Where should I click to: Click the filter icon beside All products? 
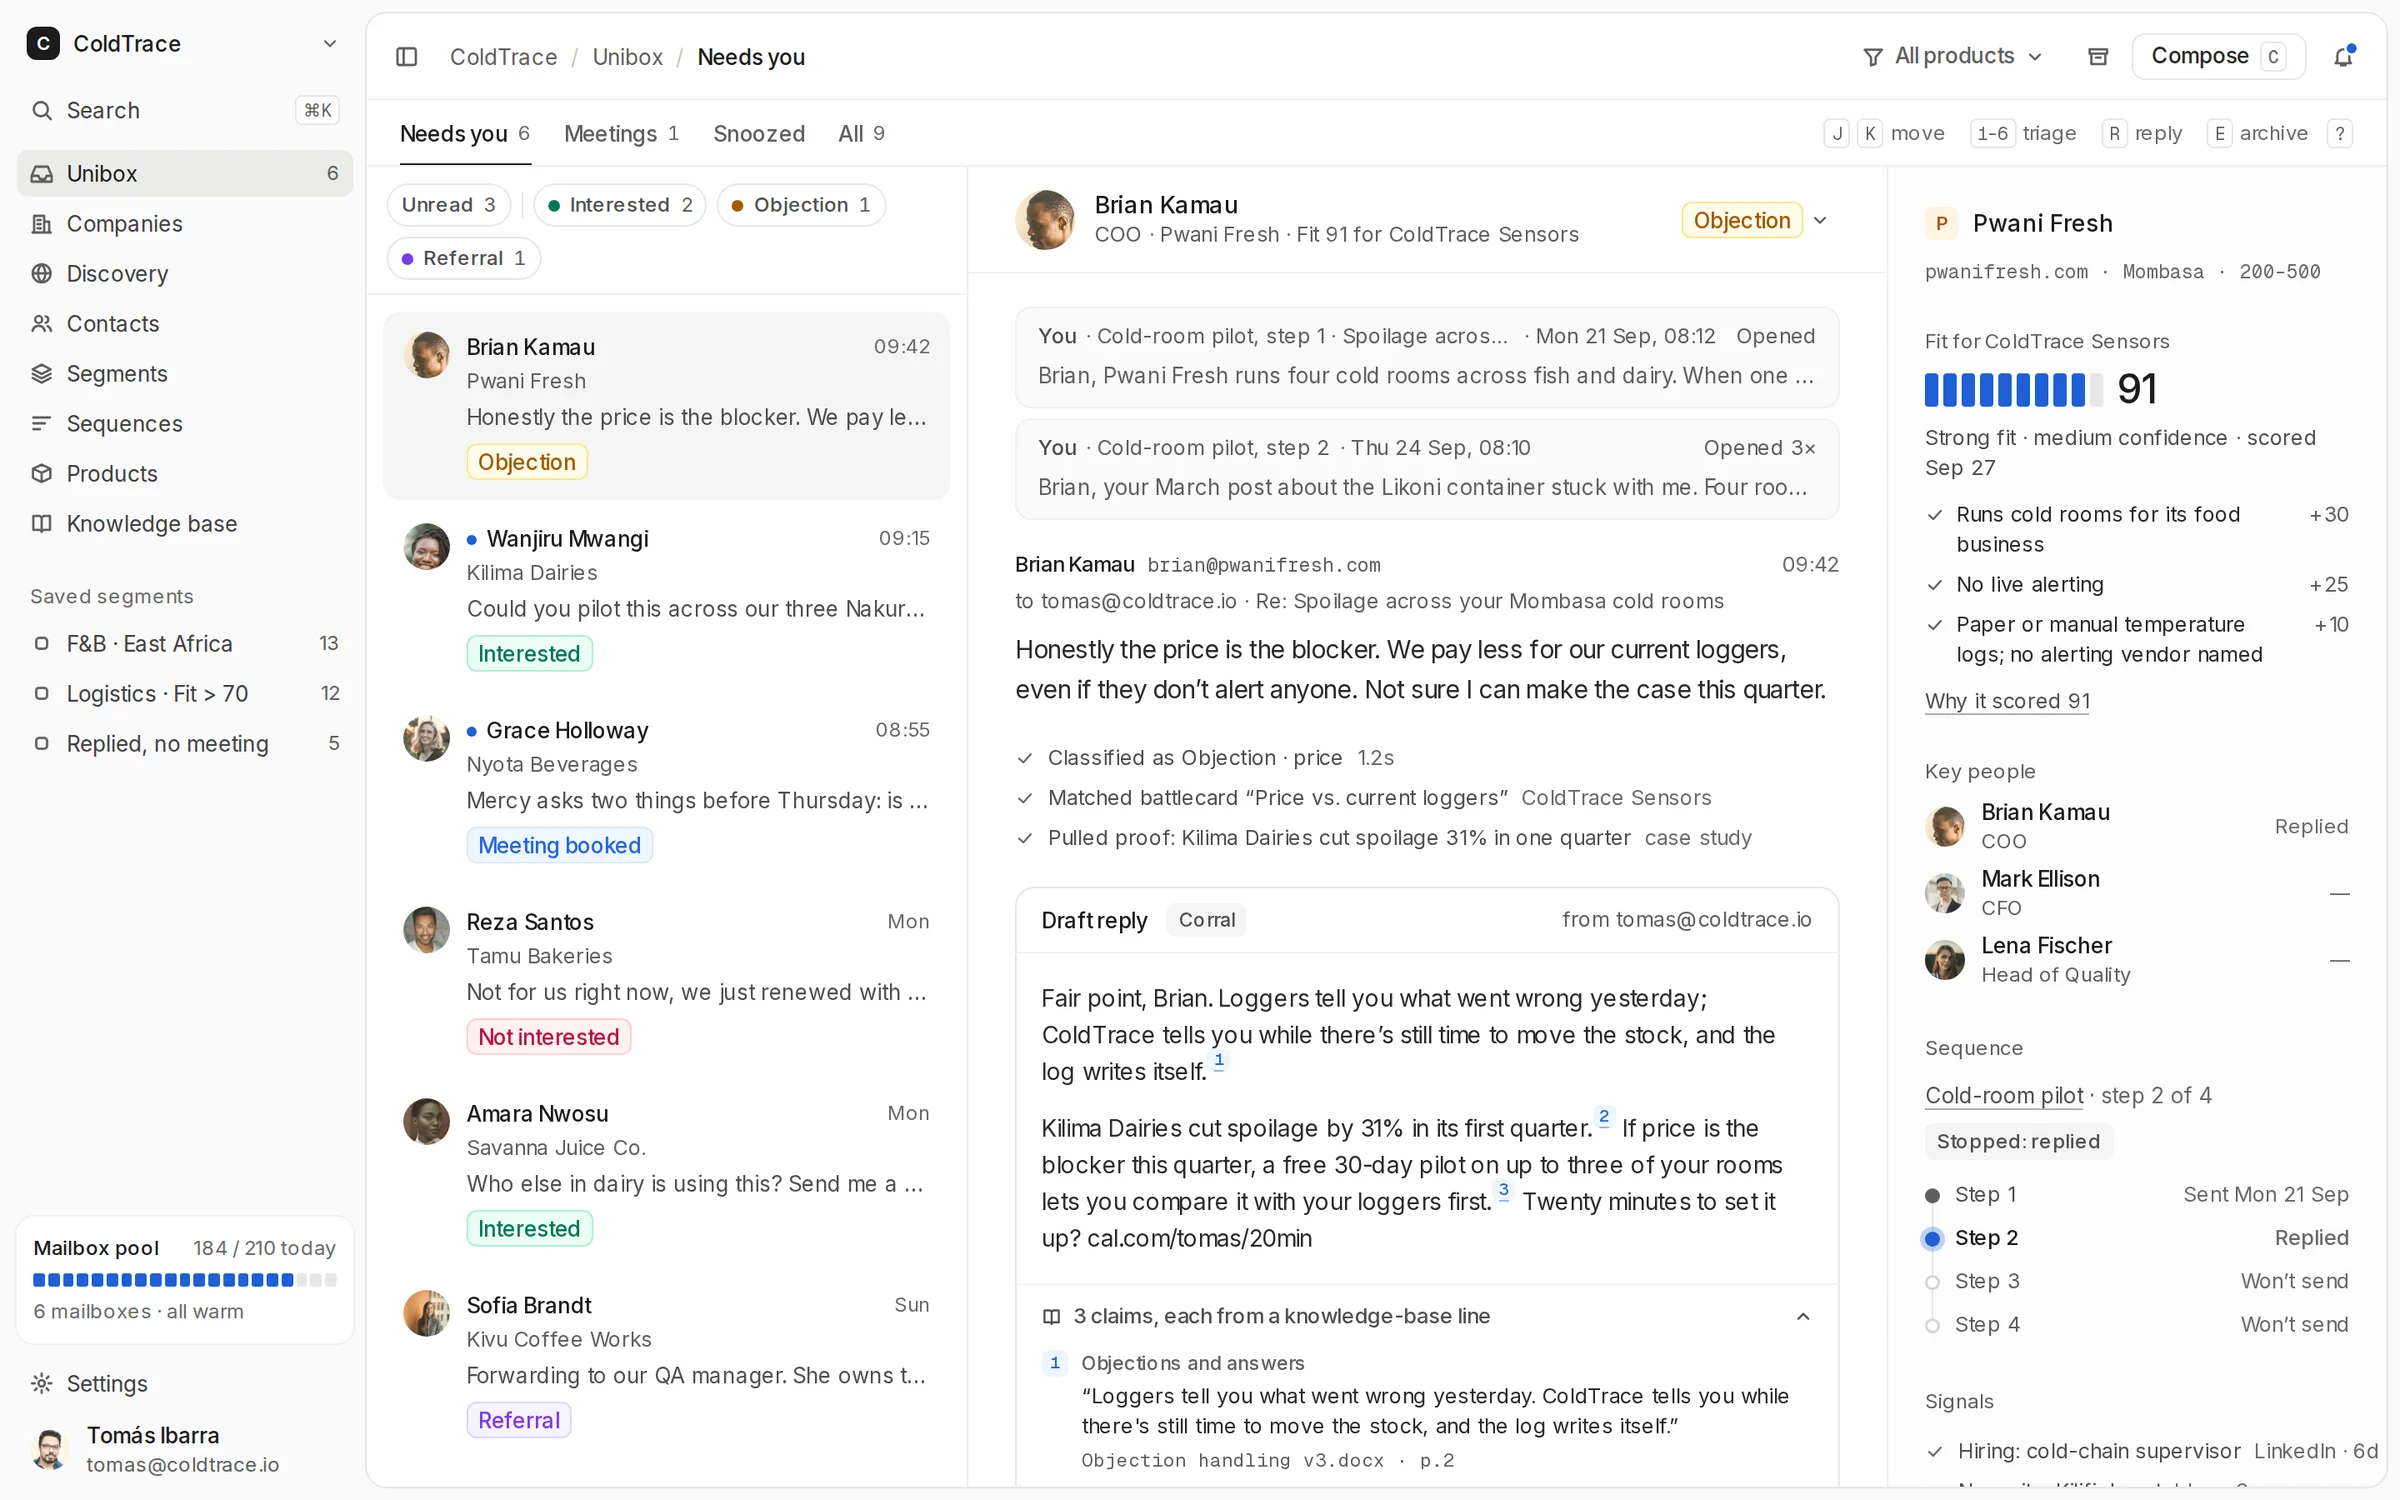1873,57
